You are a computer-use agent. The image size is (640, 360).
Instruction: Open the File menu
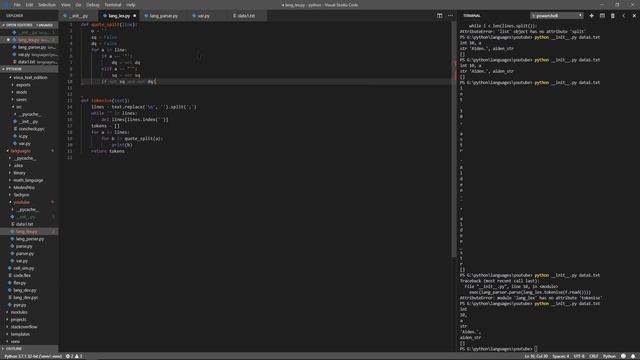tap(17, 5)
